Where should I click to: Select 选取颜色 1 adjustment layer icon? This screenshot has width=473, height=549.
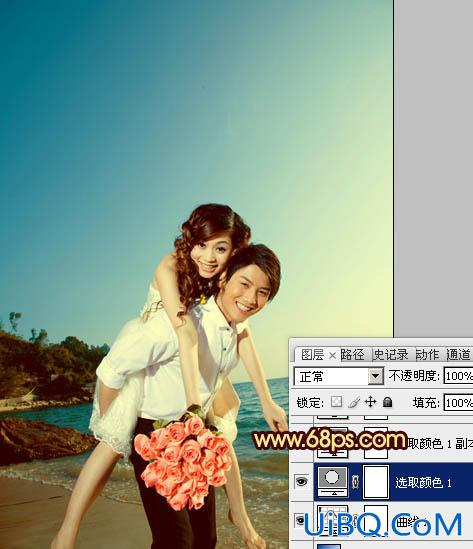click(332, 481)
